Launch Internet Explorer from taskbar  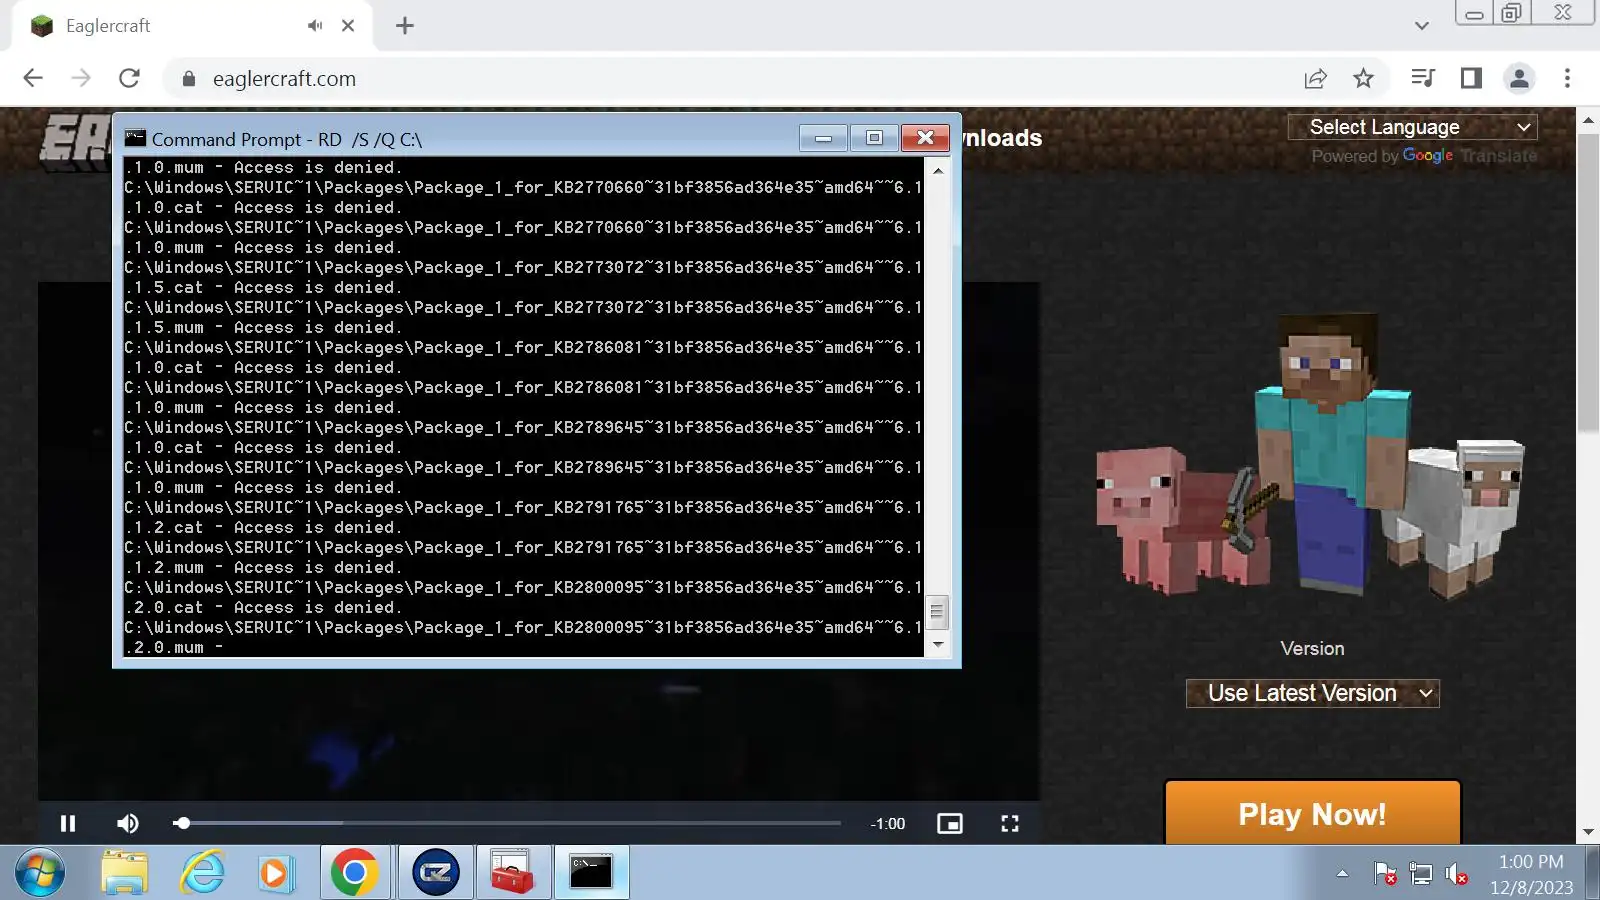203,873
